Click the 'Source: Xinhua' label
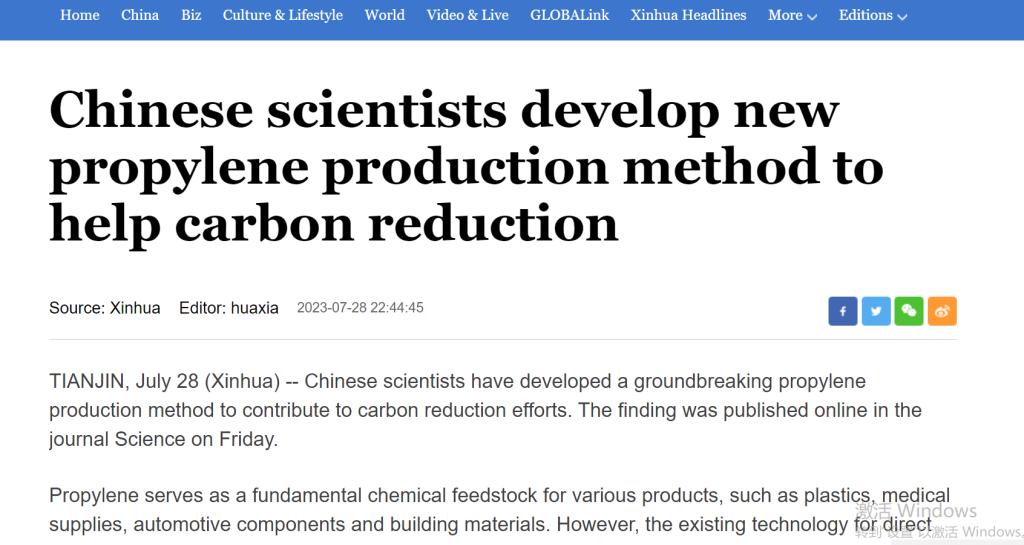The height and width of the screenshot is (545, 1024). (x=105, y=308)
